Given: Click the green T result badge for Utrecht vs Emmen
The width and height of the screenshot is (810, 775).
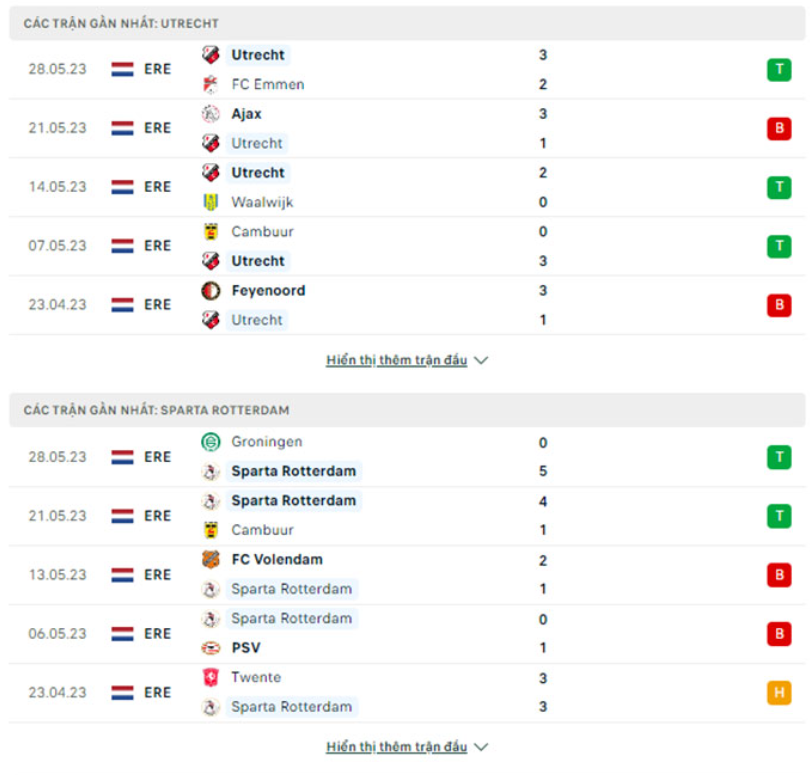Looking at the screenshot, I should (x=779, y=69).
